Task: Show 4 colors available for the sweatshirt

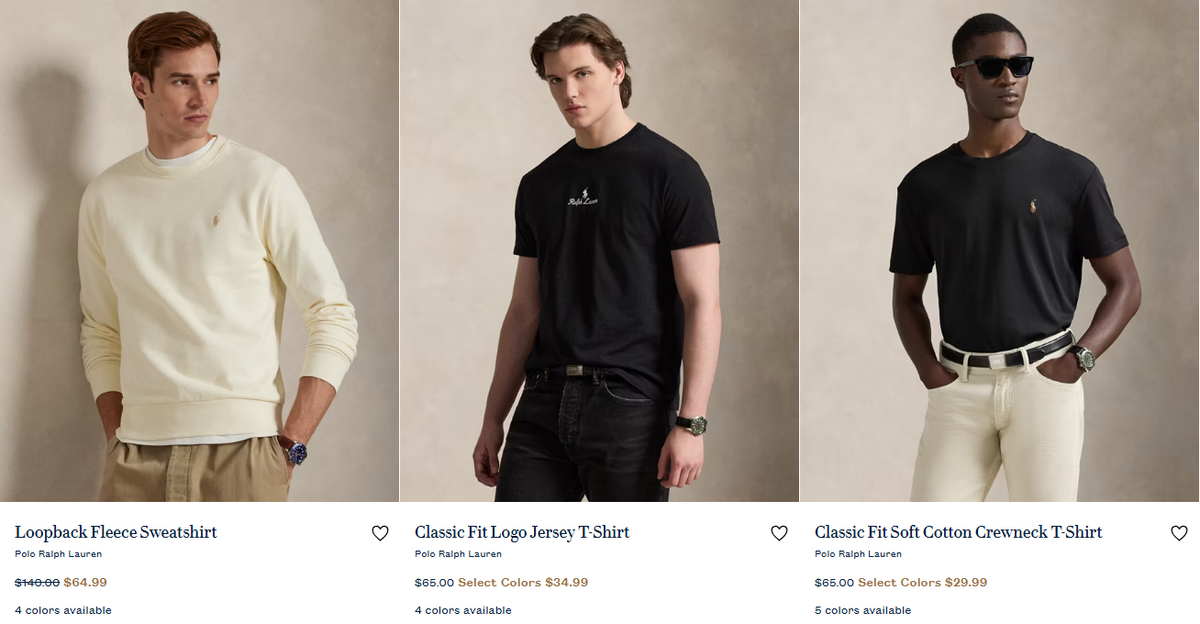Action: 63,610
